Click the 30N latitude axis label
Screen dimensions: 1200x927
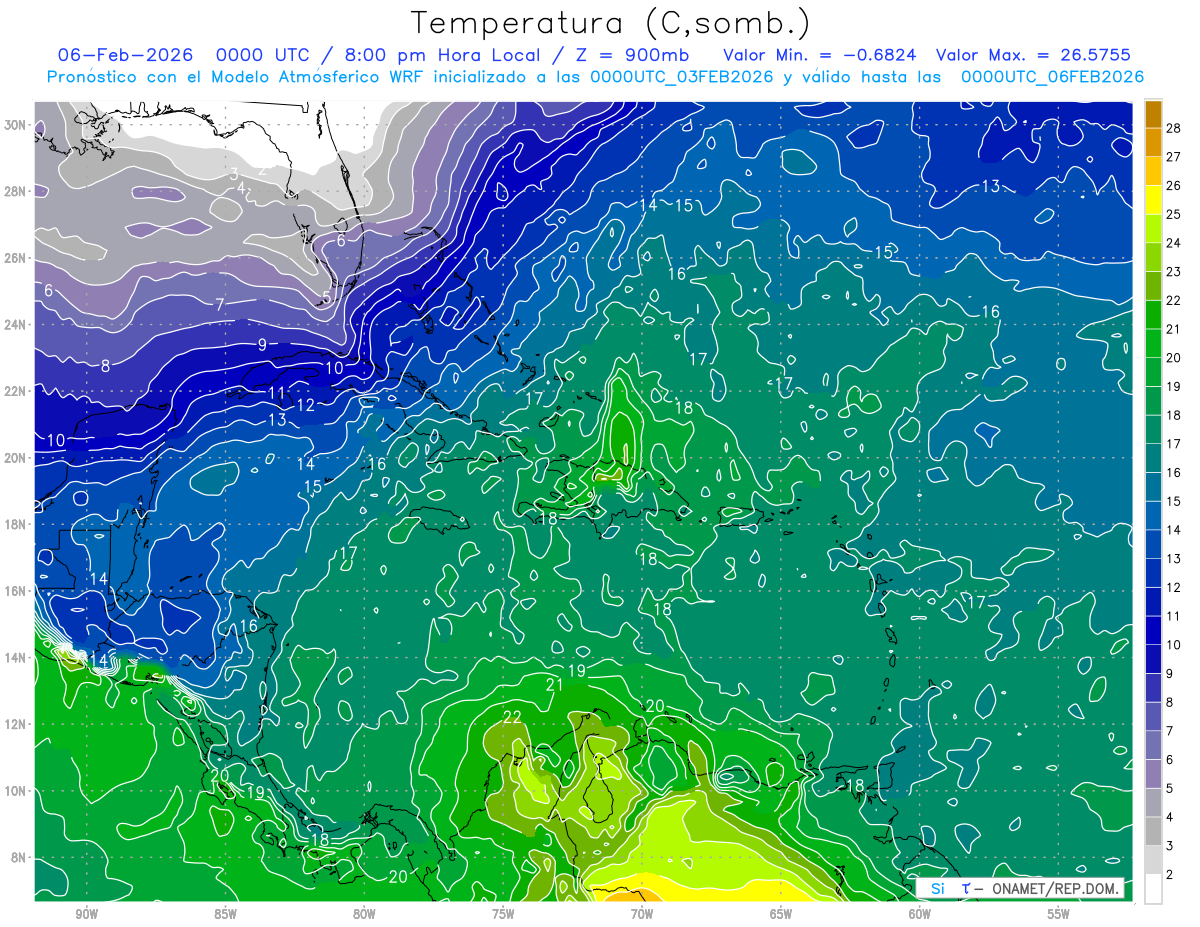(x=16, y=125)
